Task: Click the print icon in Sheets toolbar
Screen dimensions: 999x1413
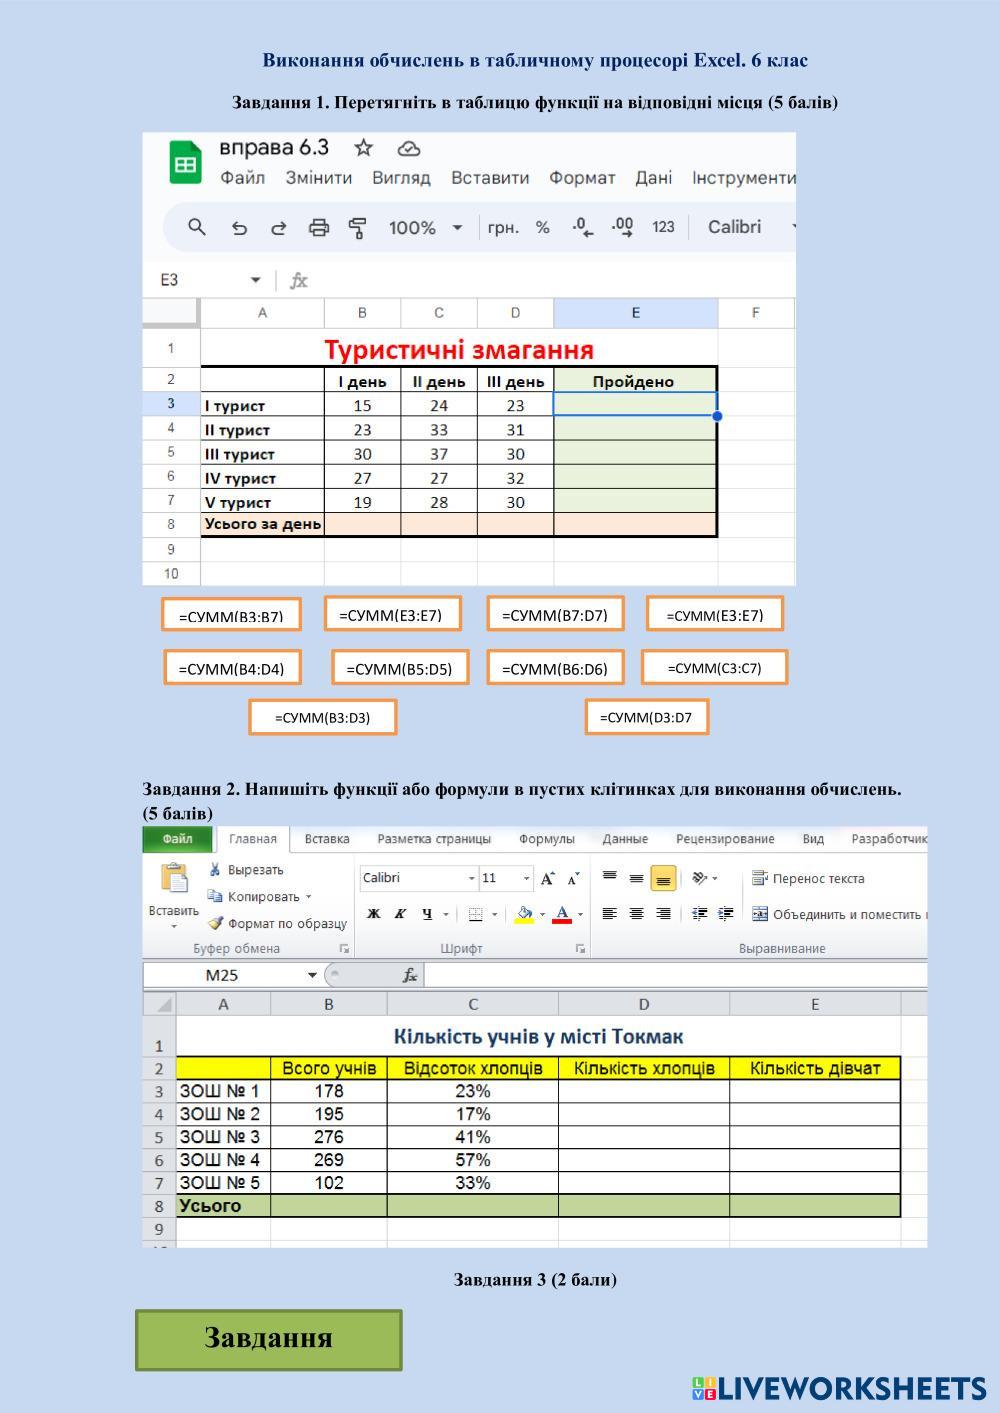Action: pyautogui.click(x=318, y=228)
